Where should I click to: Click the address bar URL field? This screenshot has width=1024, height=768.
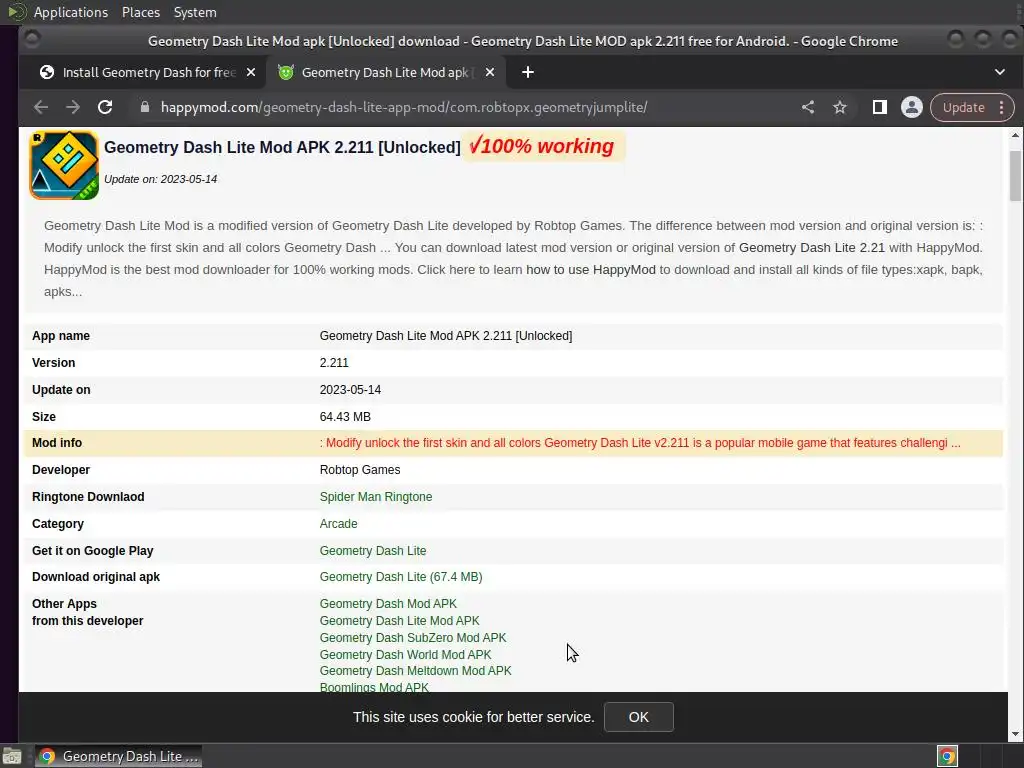[x=404, y=107]
